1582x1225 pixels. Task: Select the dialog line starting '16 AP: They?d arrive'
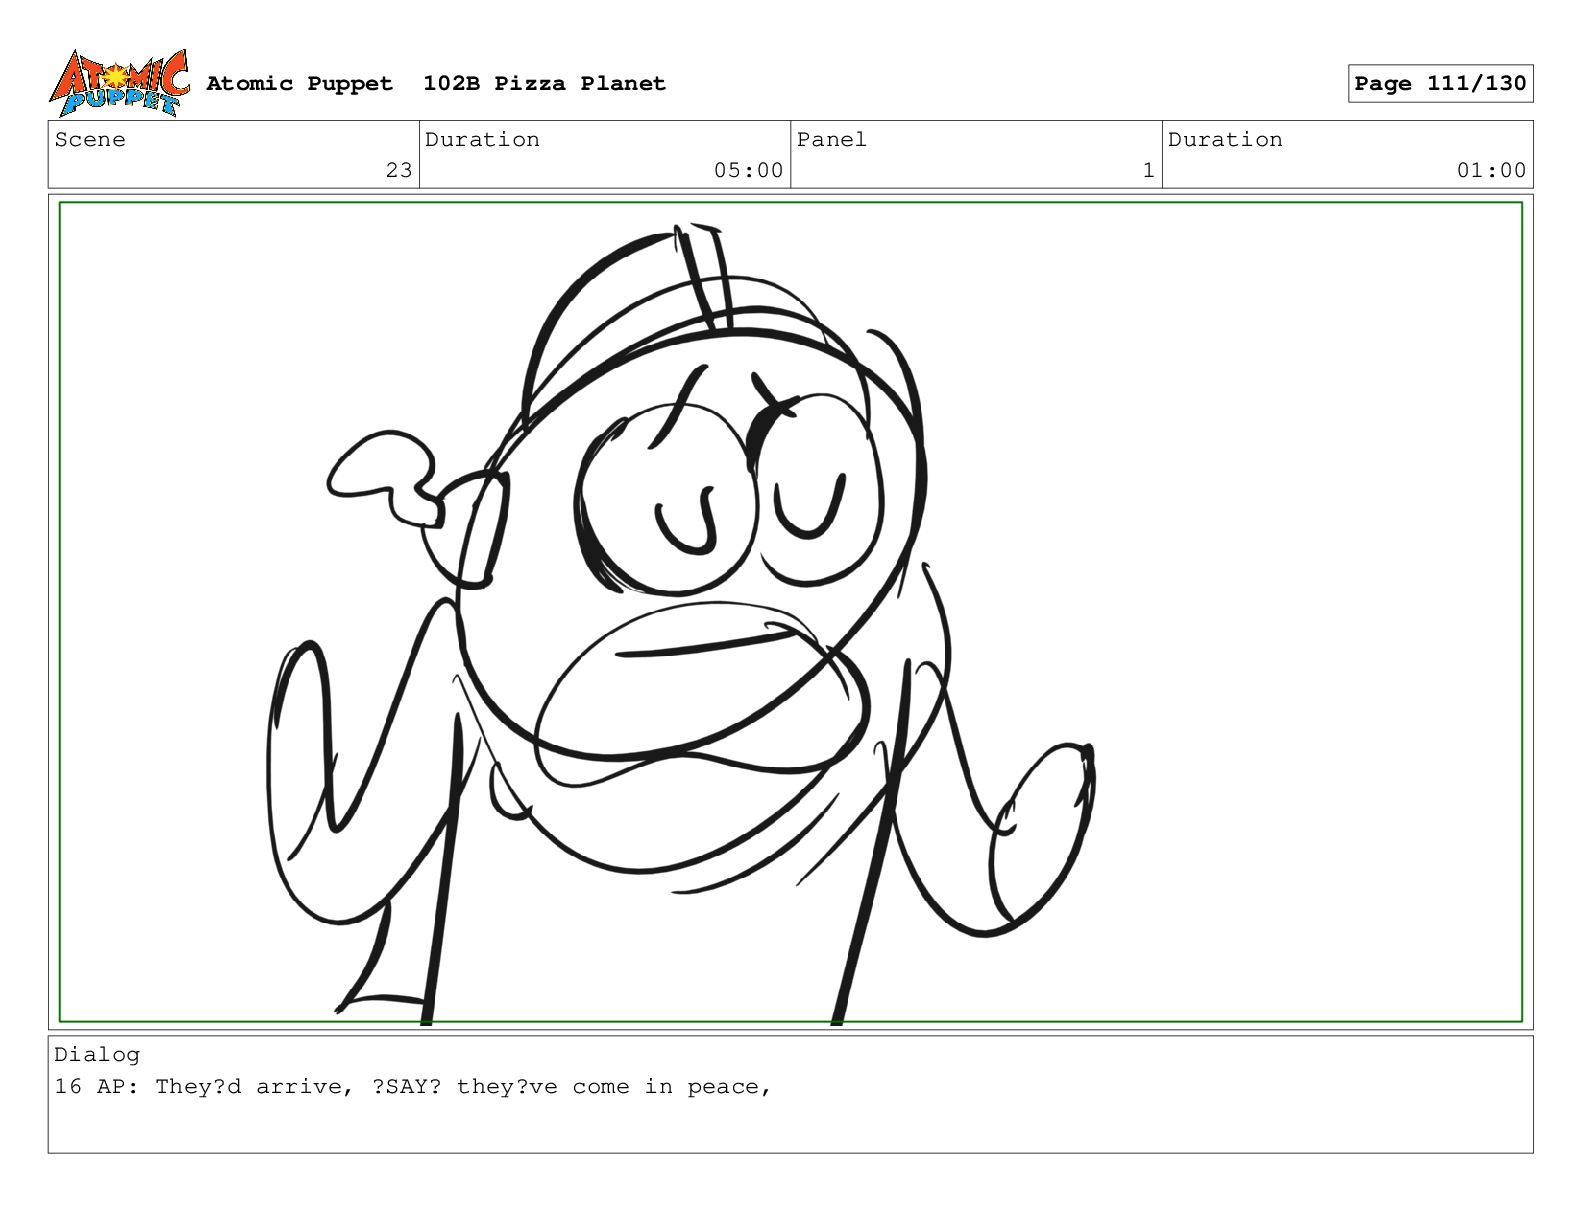(x=413, y=1087)
